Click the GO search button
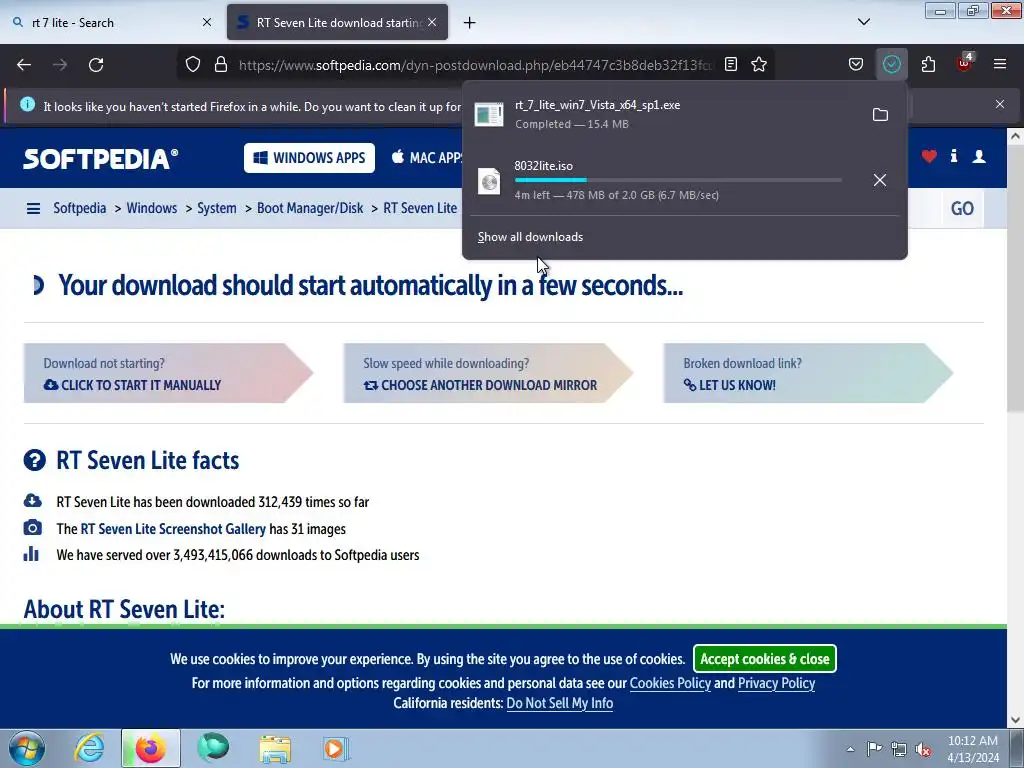This screenshot has width=1024, height=768. point(962,208)
